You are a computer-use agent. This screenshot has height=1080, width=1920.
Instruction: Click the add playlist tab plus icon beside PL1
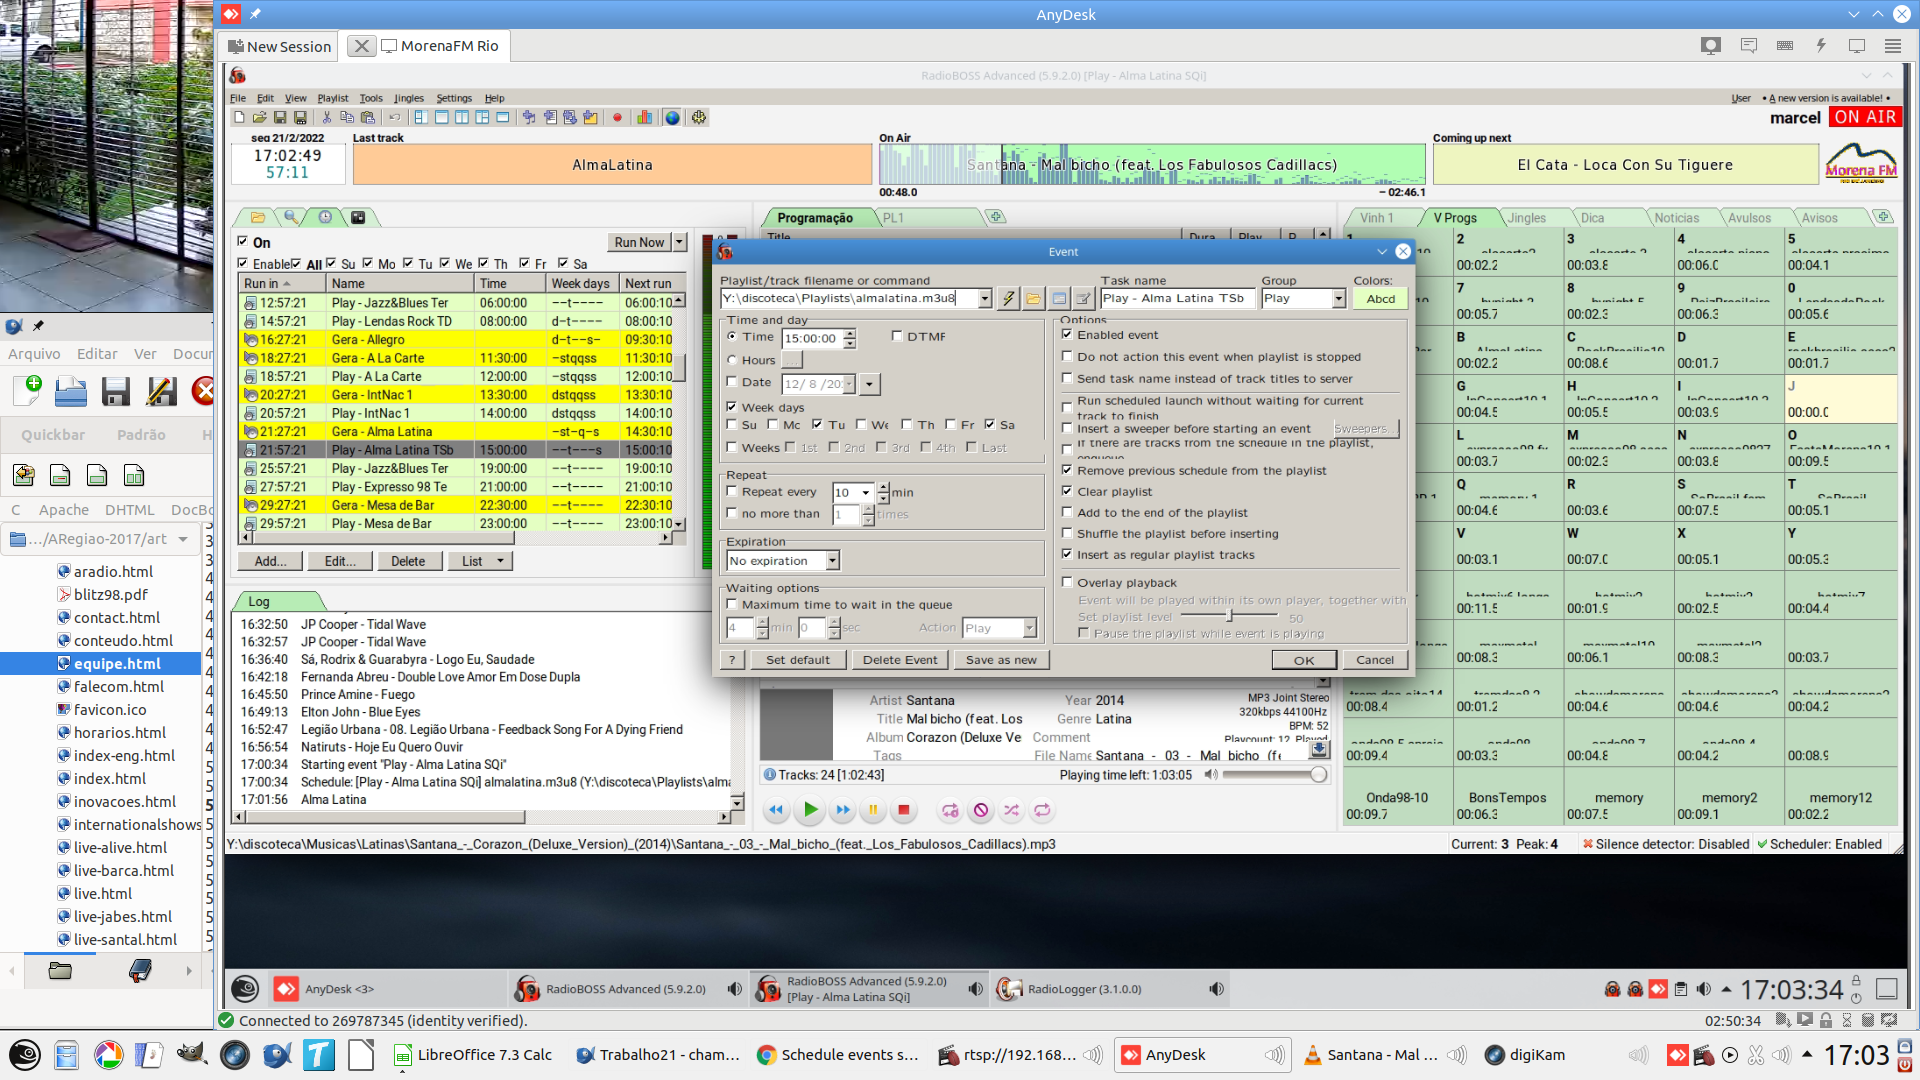996,217
